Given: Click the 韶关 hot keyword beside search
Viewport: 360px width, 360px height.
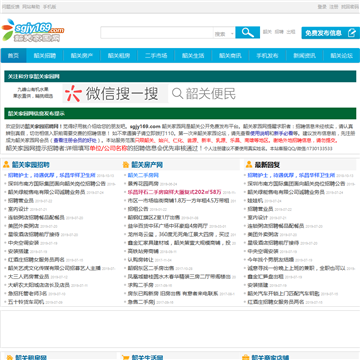Looking at the screenshot, I should [267, 32].
